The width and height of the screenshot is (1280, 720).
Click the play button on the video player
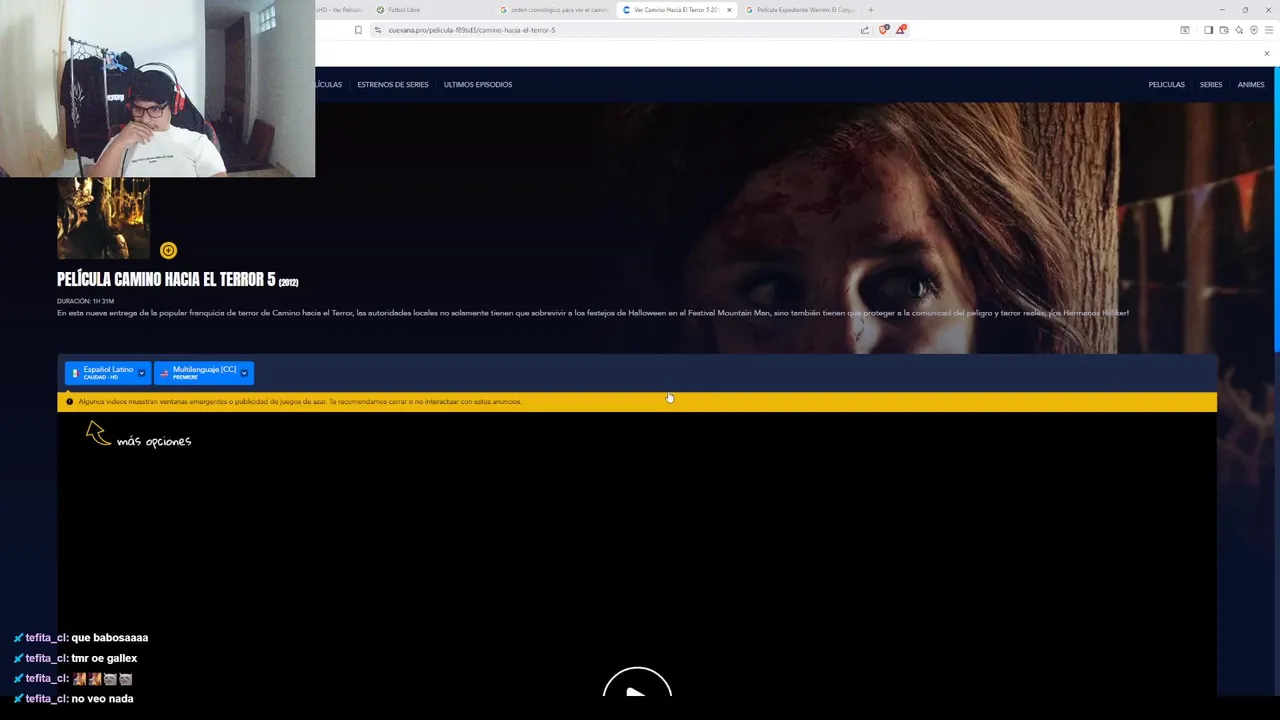(637, 681)
